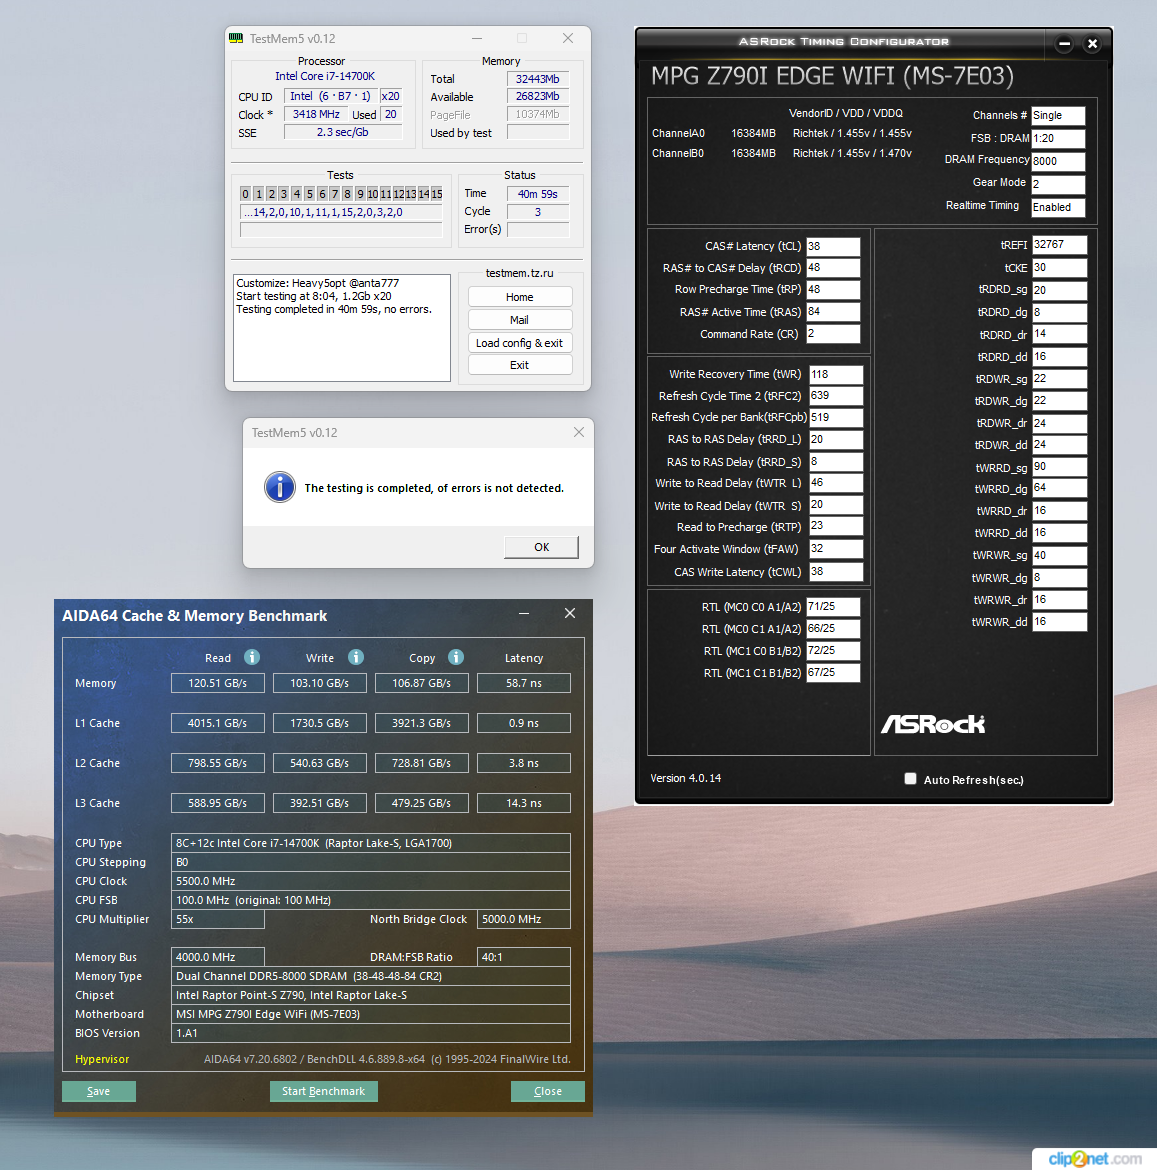1157x1170 pixels.
Task: Click the AIDA64 Close button
Action: [548, 1091]
